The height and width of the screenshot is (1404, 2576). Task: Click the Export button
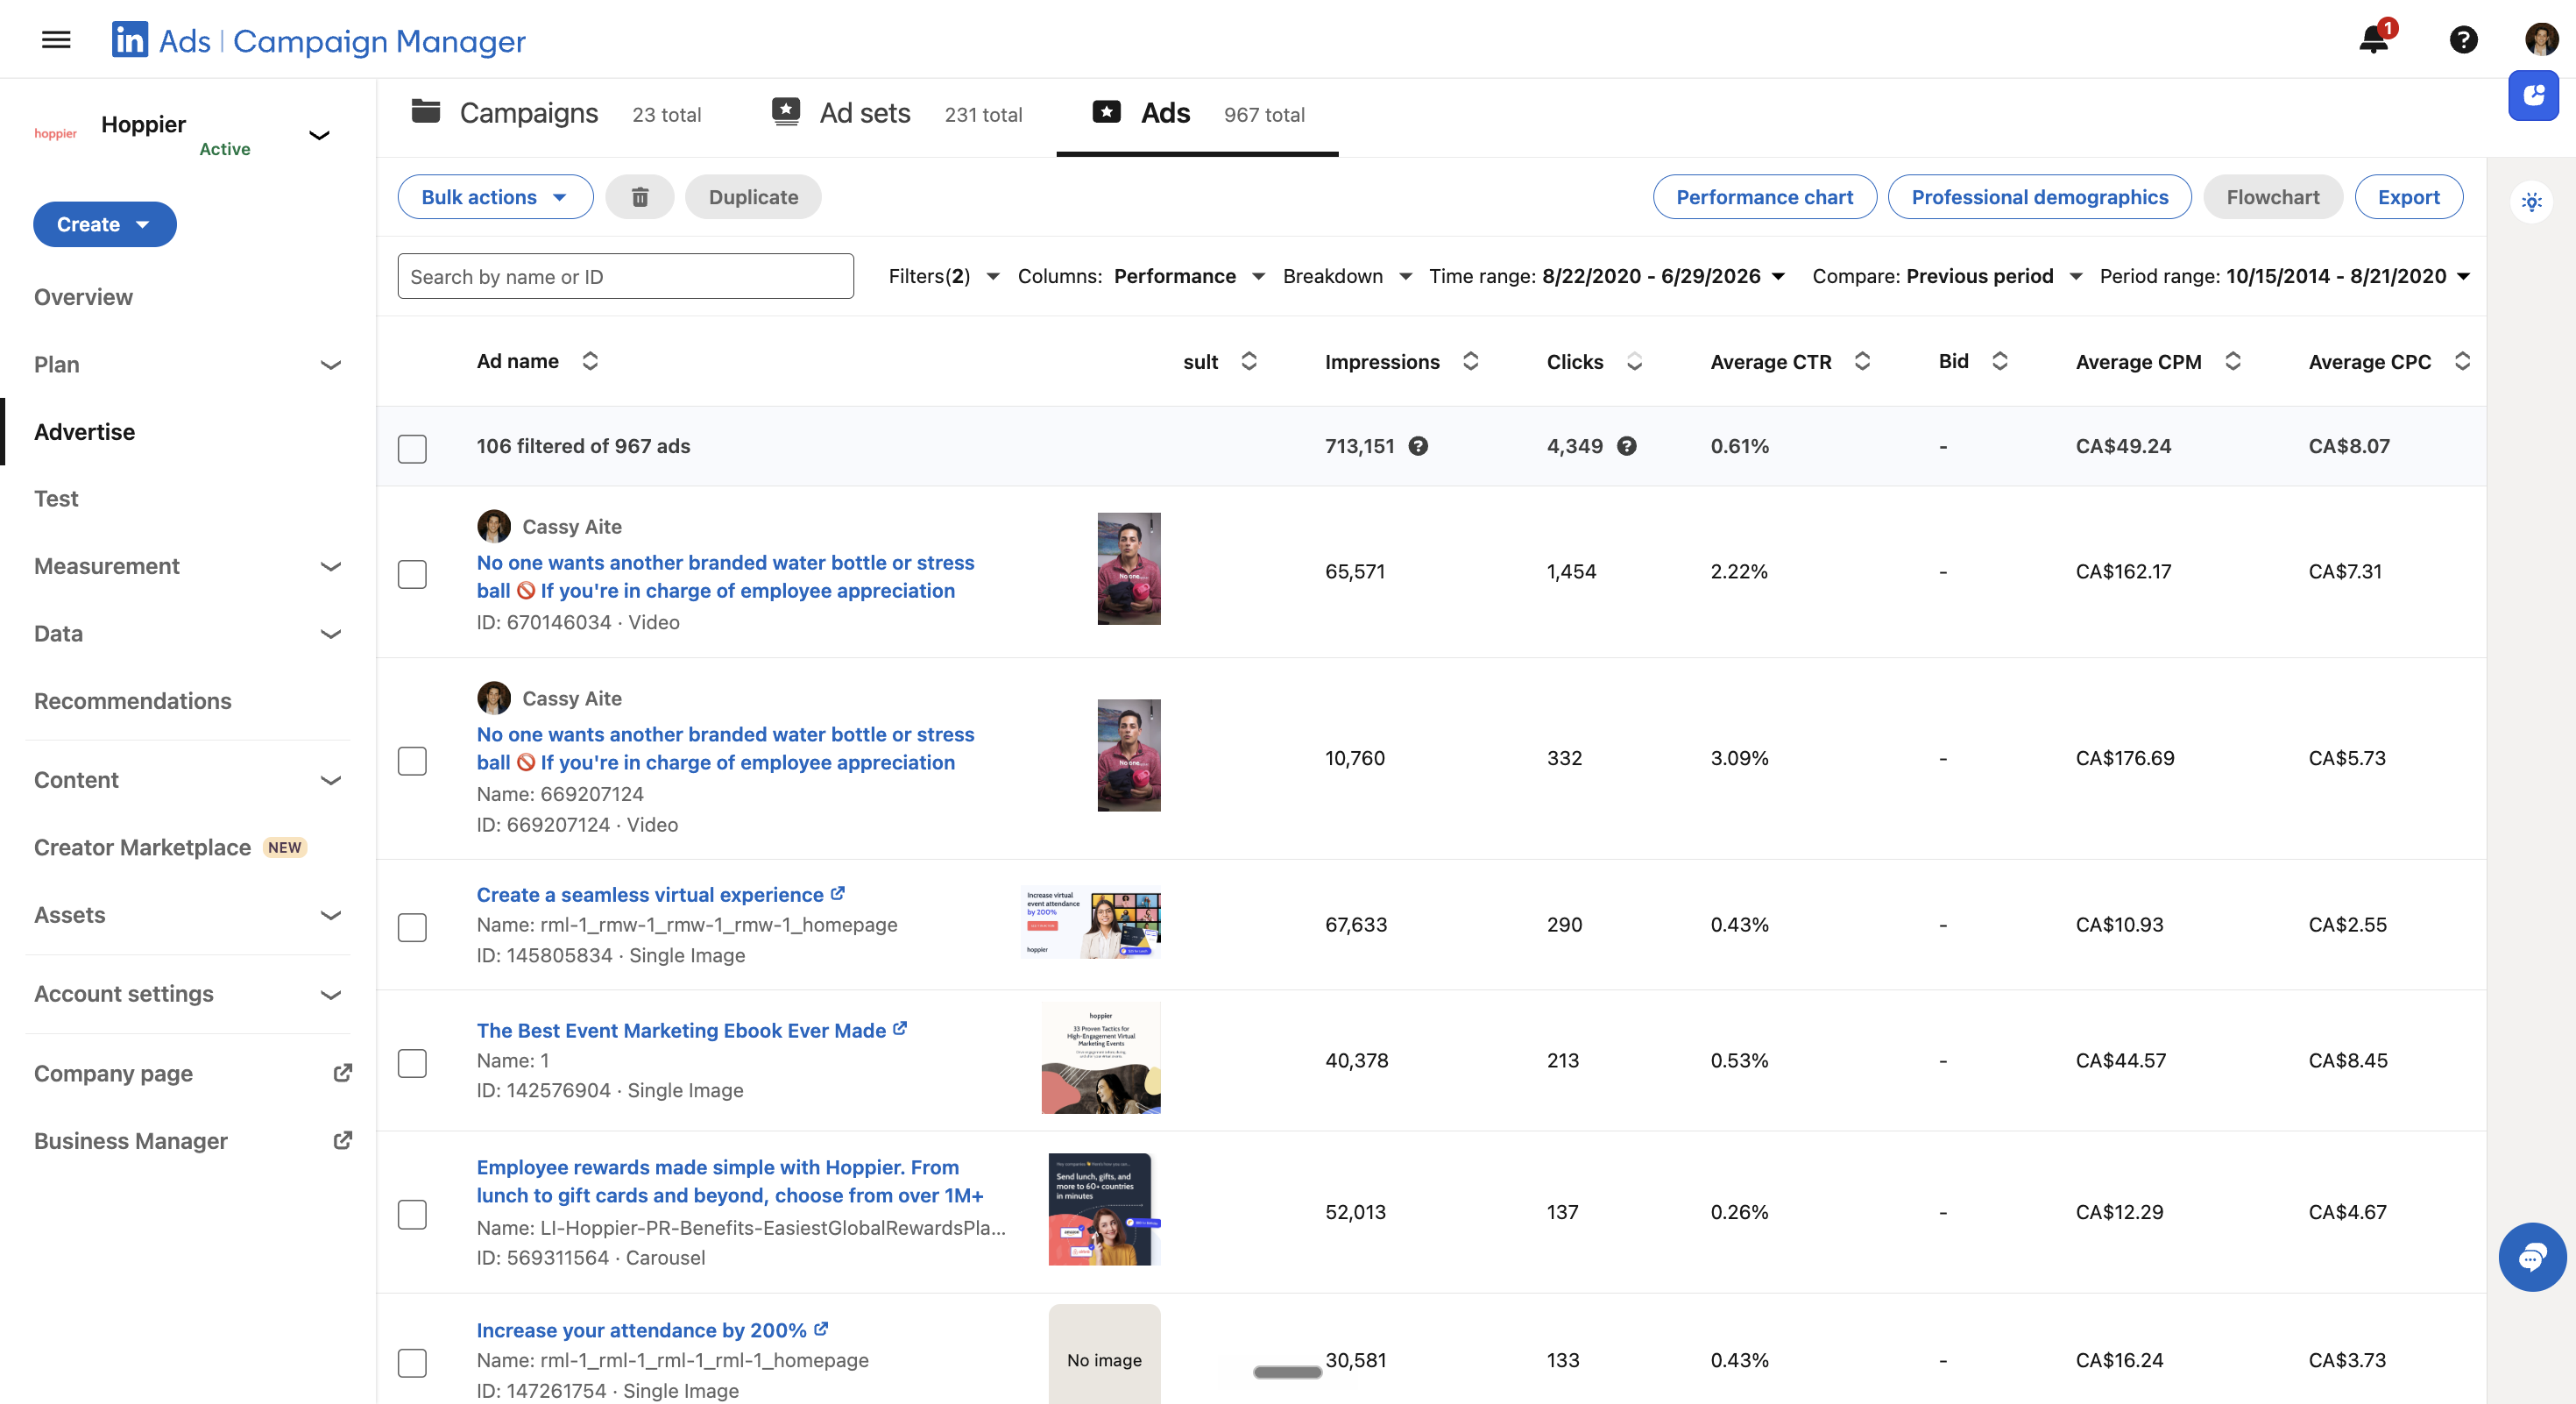pyautogui.click(x=2408, y=197)
